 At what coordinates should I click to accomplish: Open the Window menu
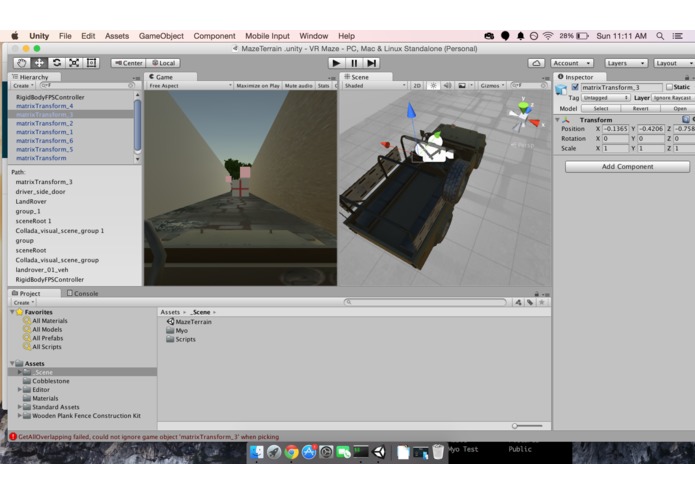coord(313,36)
